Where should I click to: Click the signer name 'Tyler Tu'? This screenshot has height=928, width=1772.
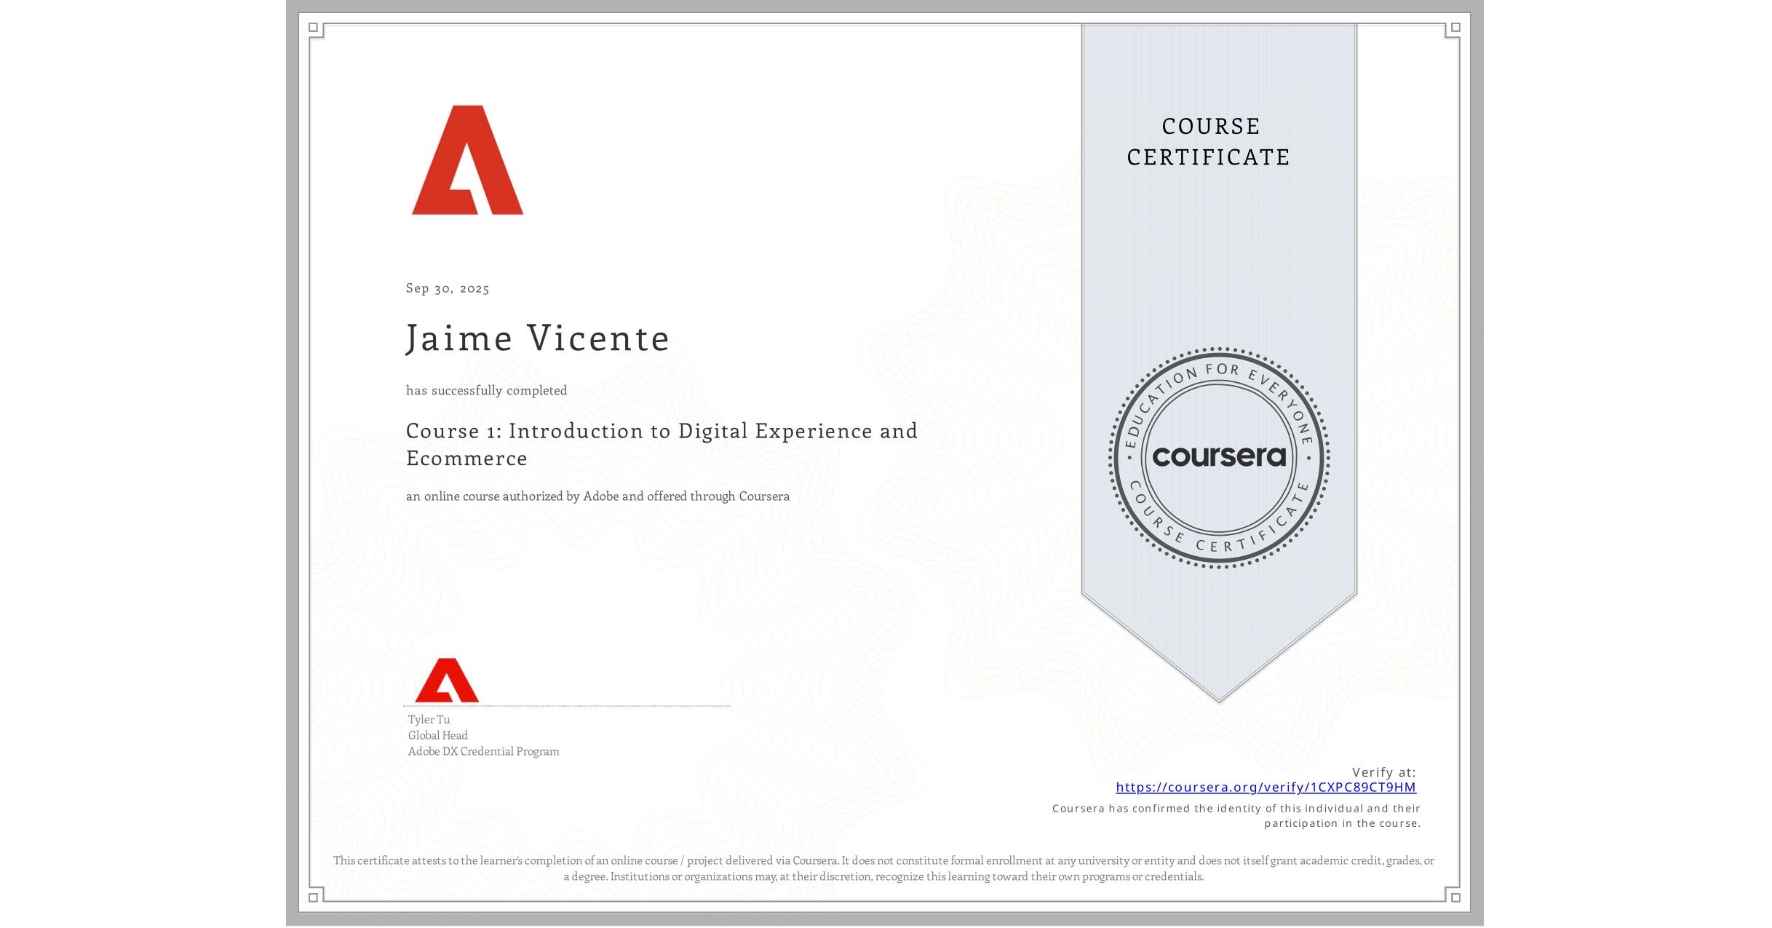pyautogui.click(x=428, y=719)
